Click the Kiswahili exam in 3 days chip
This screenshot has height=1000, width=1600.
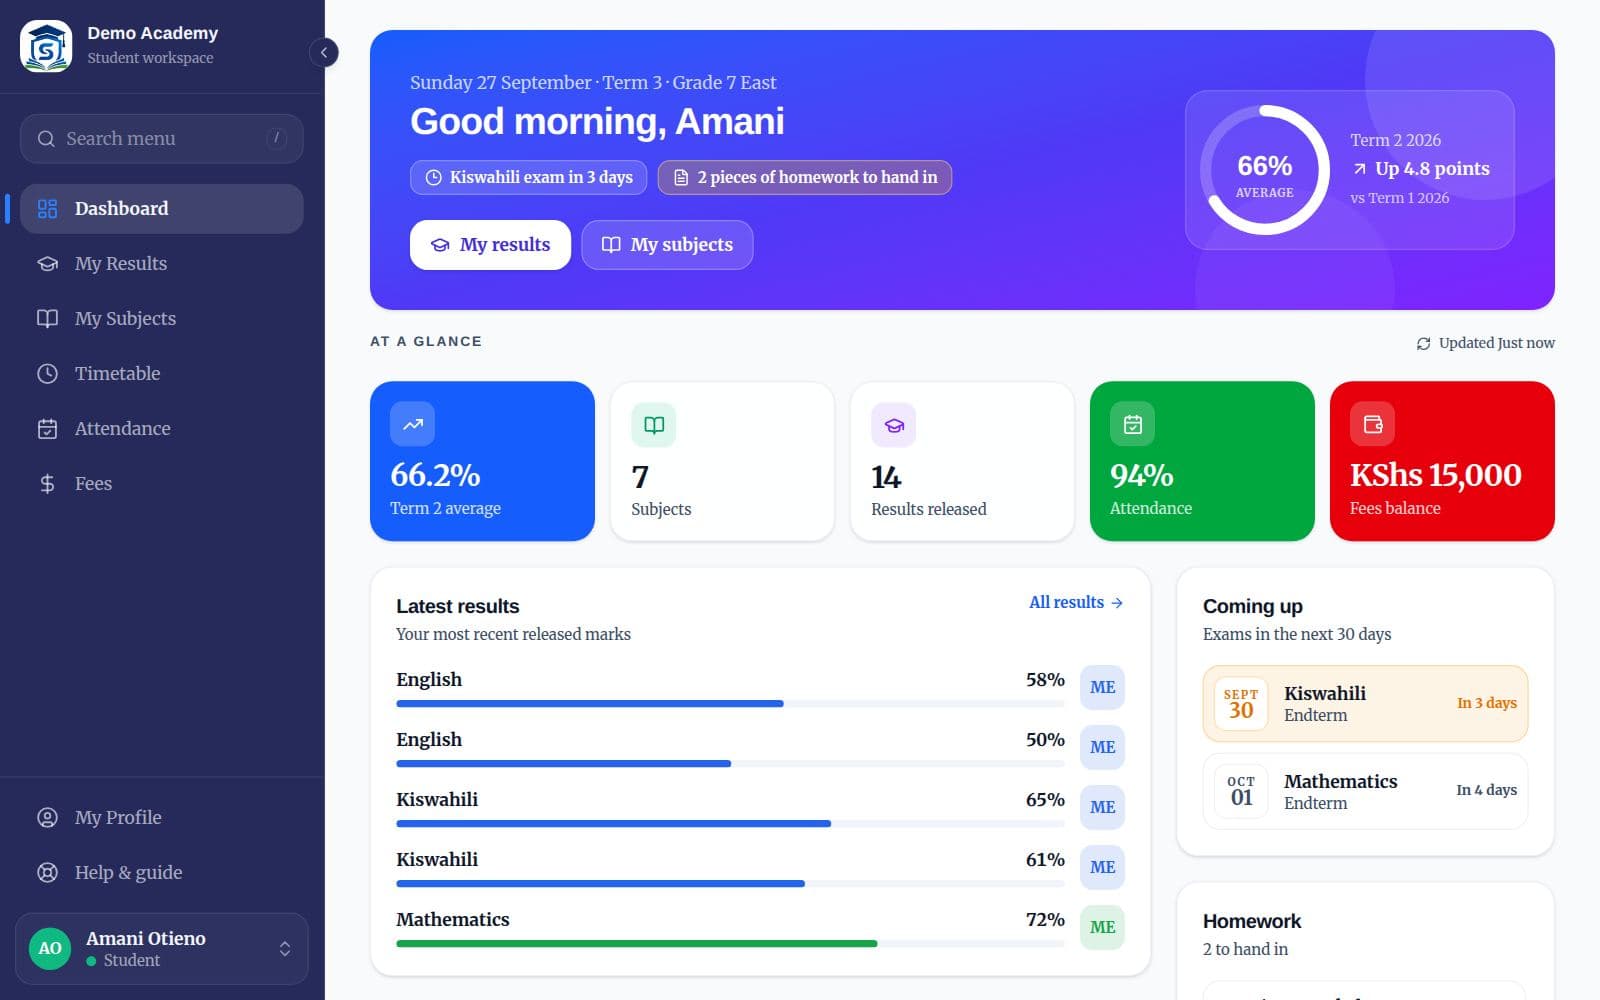(x=528, y=177)
